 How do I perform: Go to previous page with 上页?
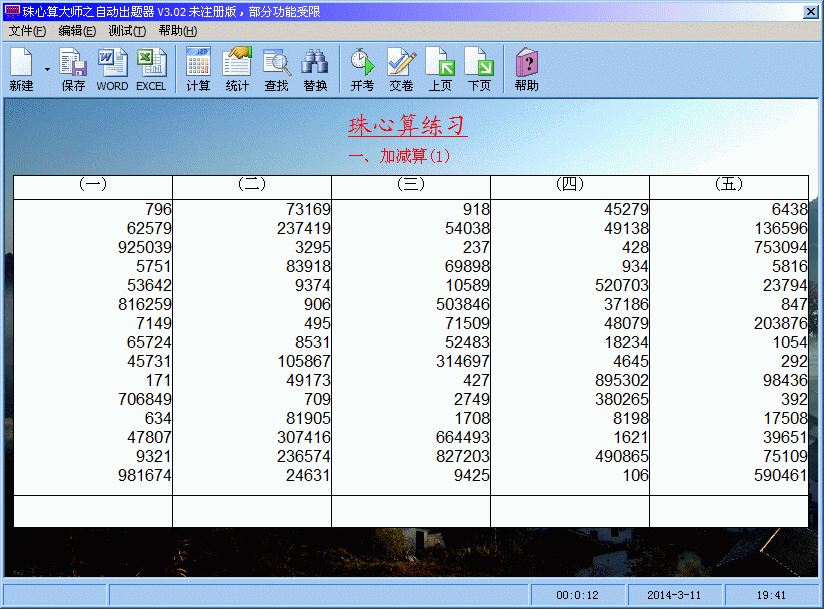[440, 69]
